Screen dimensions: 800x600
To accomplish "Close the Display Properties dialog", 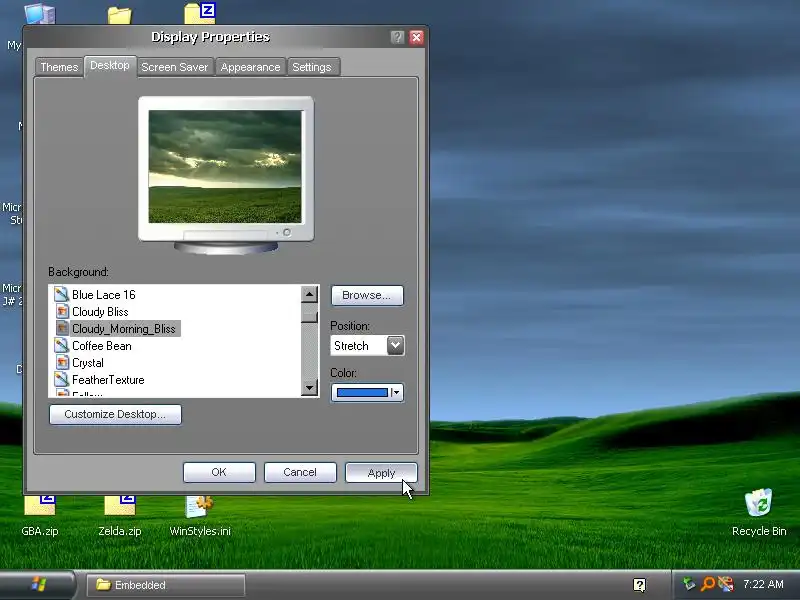I will 416,37.
